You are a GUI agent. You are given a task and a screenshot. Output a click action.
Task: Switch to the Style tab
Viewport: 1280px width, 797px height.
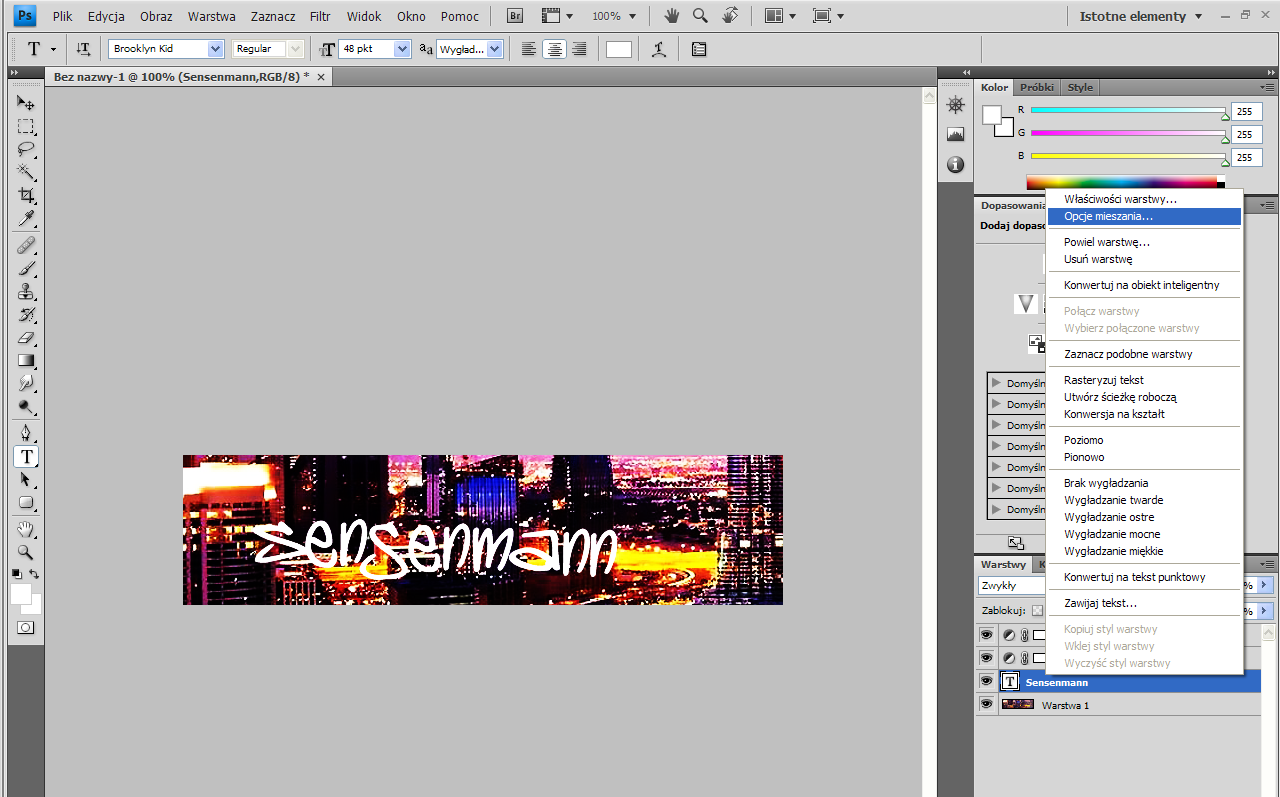pyautogui.click(x=1080, y=87)
